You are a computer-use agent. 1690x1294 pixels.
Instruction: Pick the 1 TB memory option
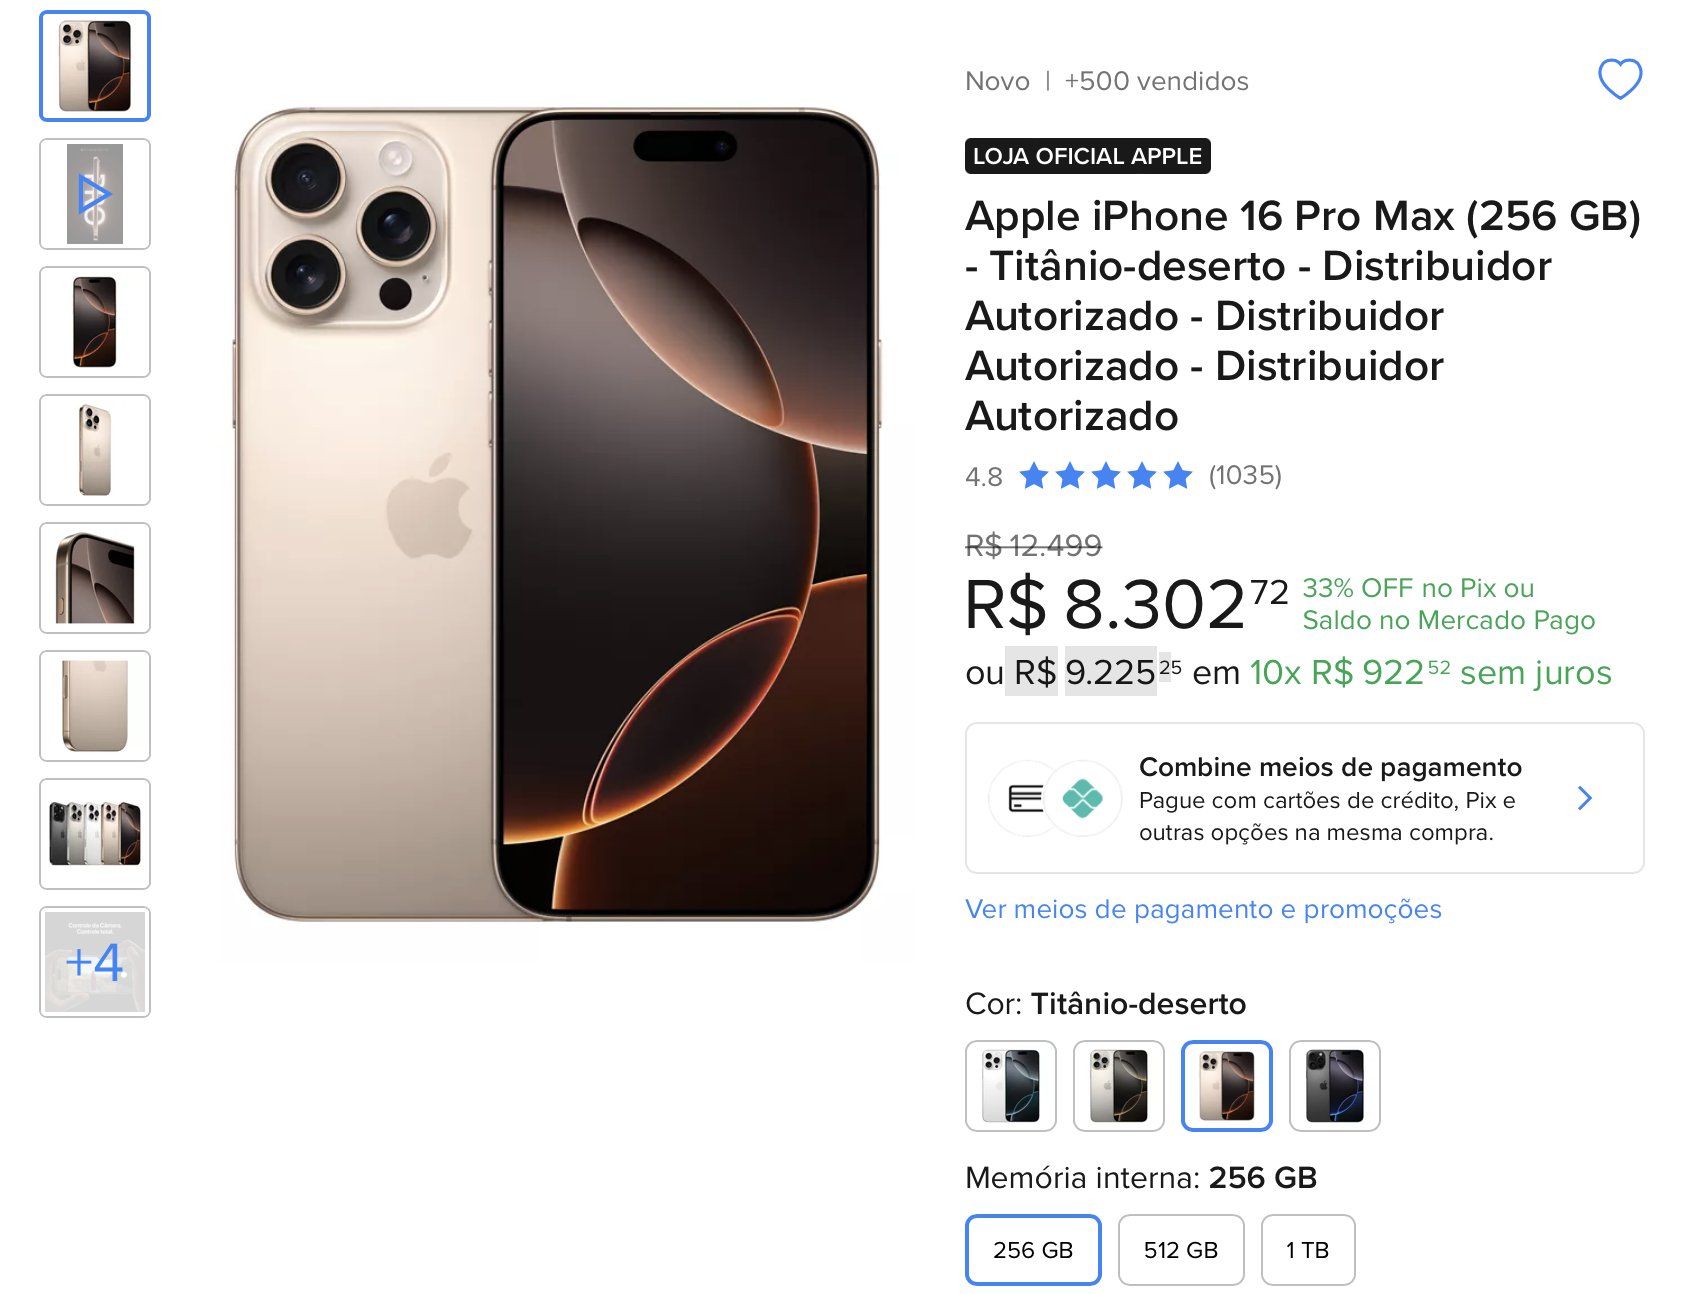coord(1308,1250)
